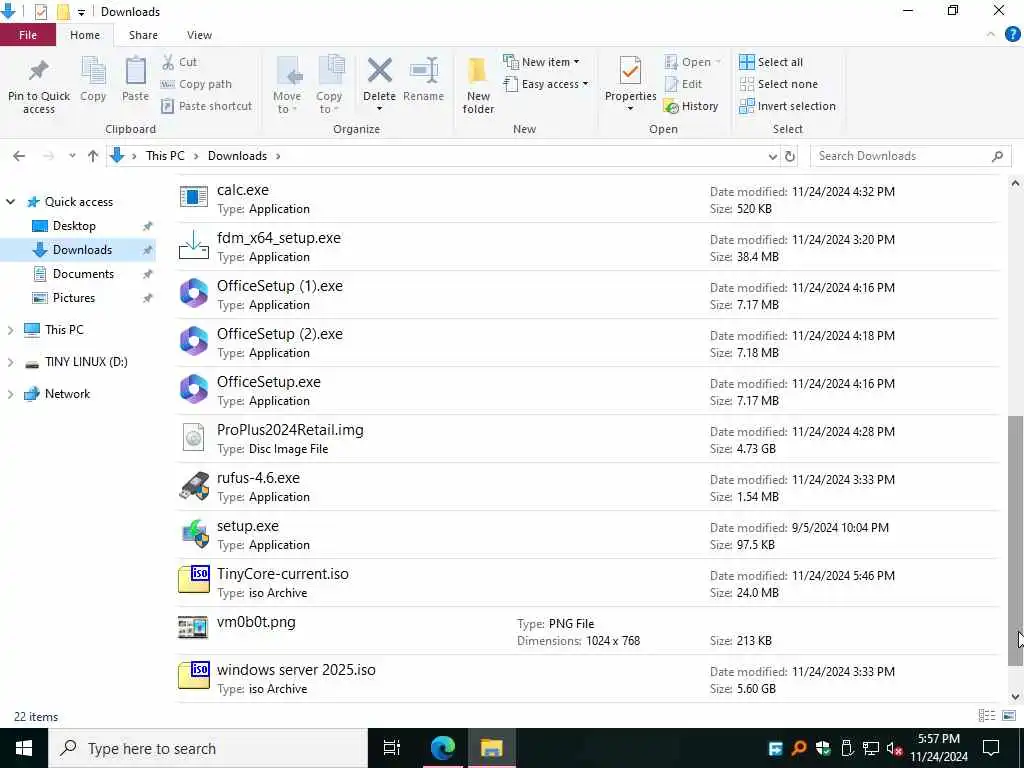The width and height of the screenshot is (1024, 768).
Task: Minimize the ribbon with chevron
Action: (x=991, y=35)
